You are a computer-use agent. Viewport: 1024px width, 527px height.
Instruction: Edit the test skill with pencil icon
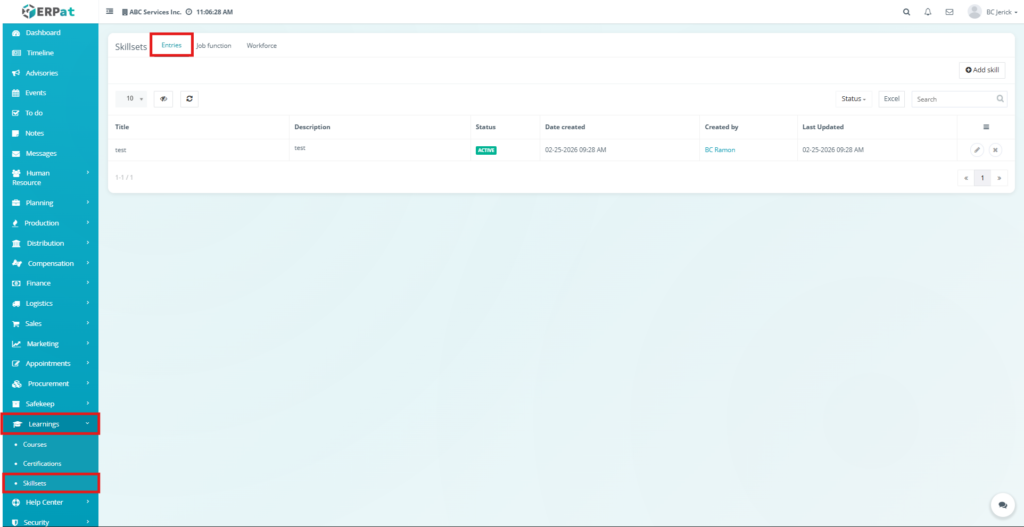977,150
